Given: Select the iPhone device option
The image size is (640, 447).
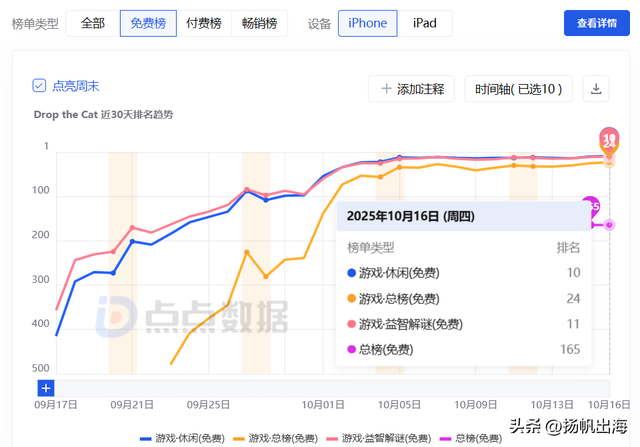Looking at the screenshot, I should coord(368,23).
